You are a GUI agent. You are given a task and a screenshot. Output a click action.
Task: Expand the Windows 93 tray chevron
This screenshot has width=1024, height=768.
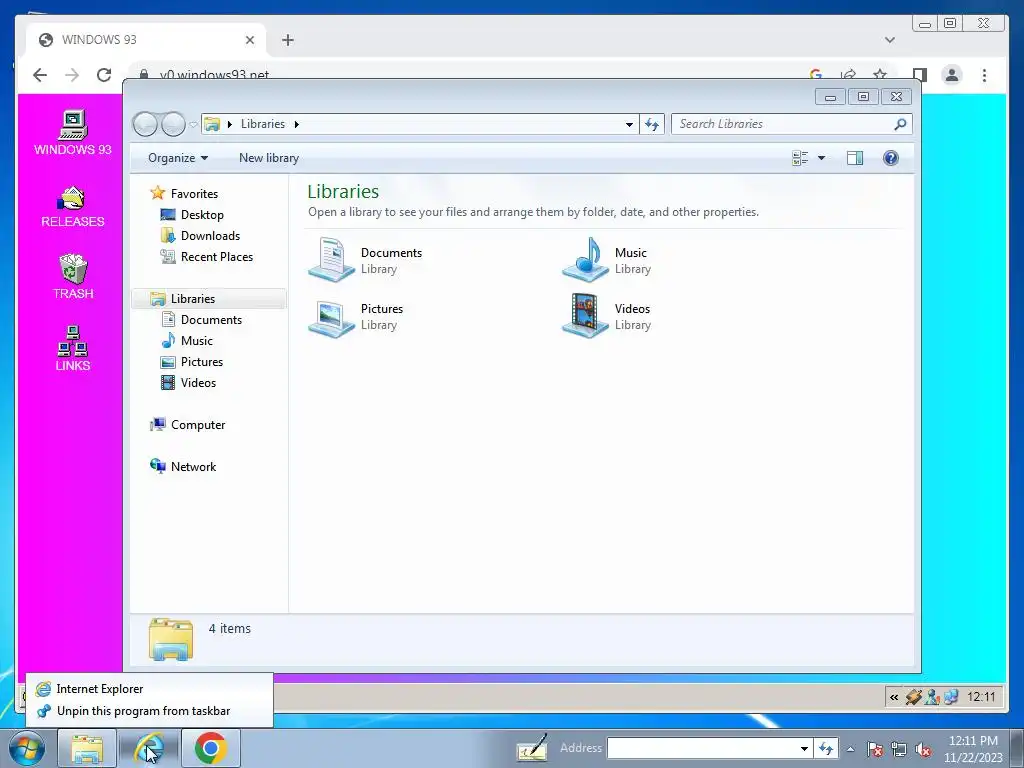click(x=893, y=697)
